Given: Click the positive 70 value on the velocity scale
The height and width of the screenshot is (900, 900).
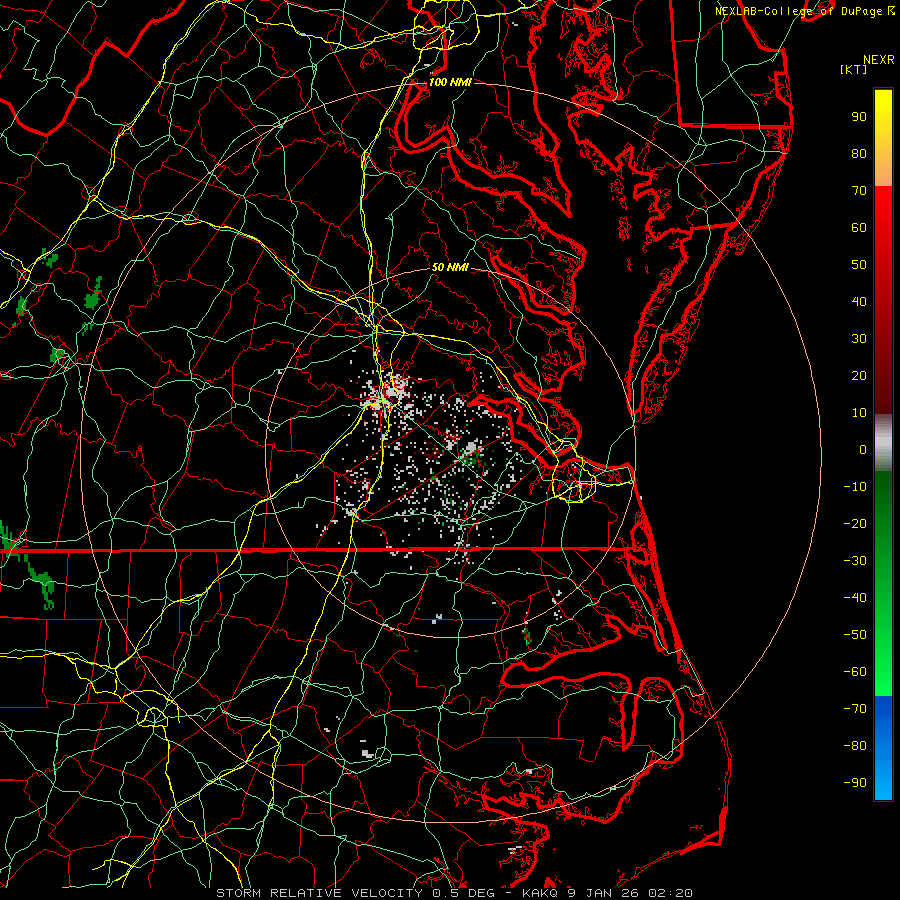Looking at the screenshot, I should pyautogui.click(x=859, y=191).
